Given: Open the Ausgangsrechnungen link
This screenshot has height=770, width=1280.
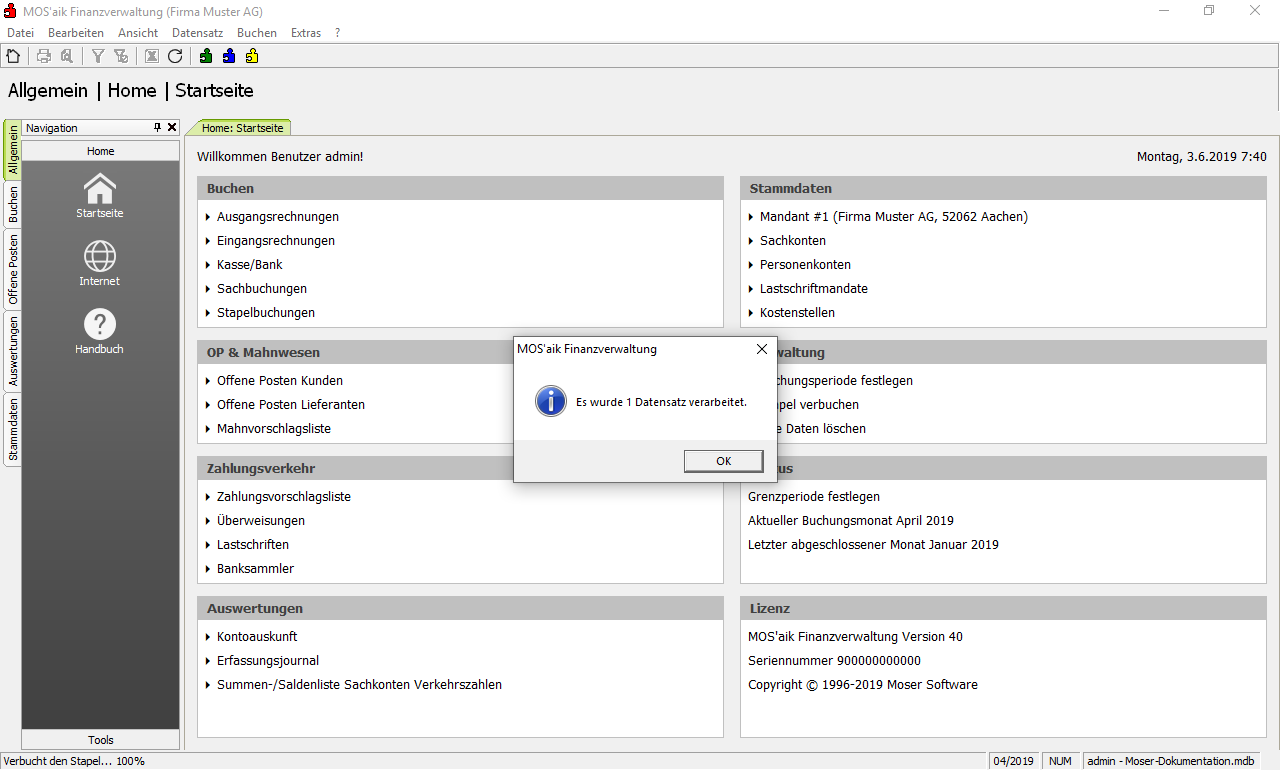Looking at the screenshot, I should (x=278, y=217).
